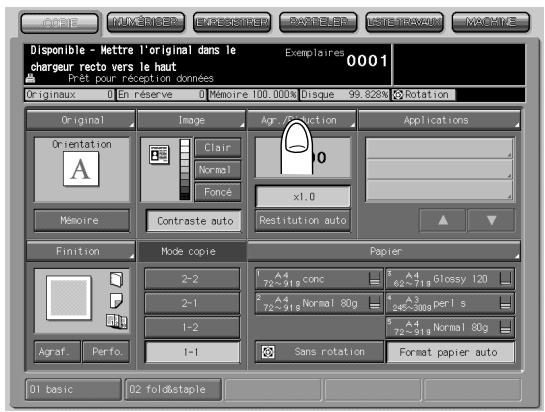Viewport: 545px width, 412px height.
Task: Select the corner-fold page finishing icon
Action: pyautogui.click(x=116, y=301)
